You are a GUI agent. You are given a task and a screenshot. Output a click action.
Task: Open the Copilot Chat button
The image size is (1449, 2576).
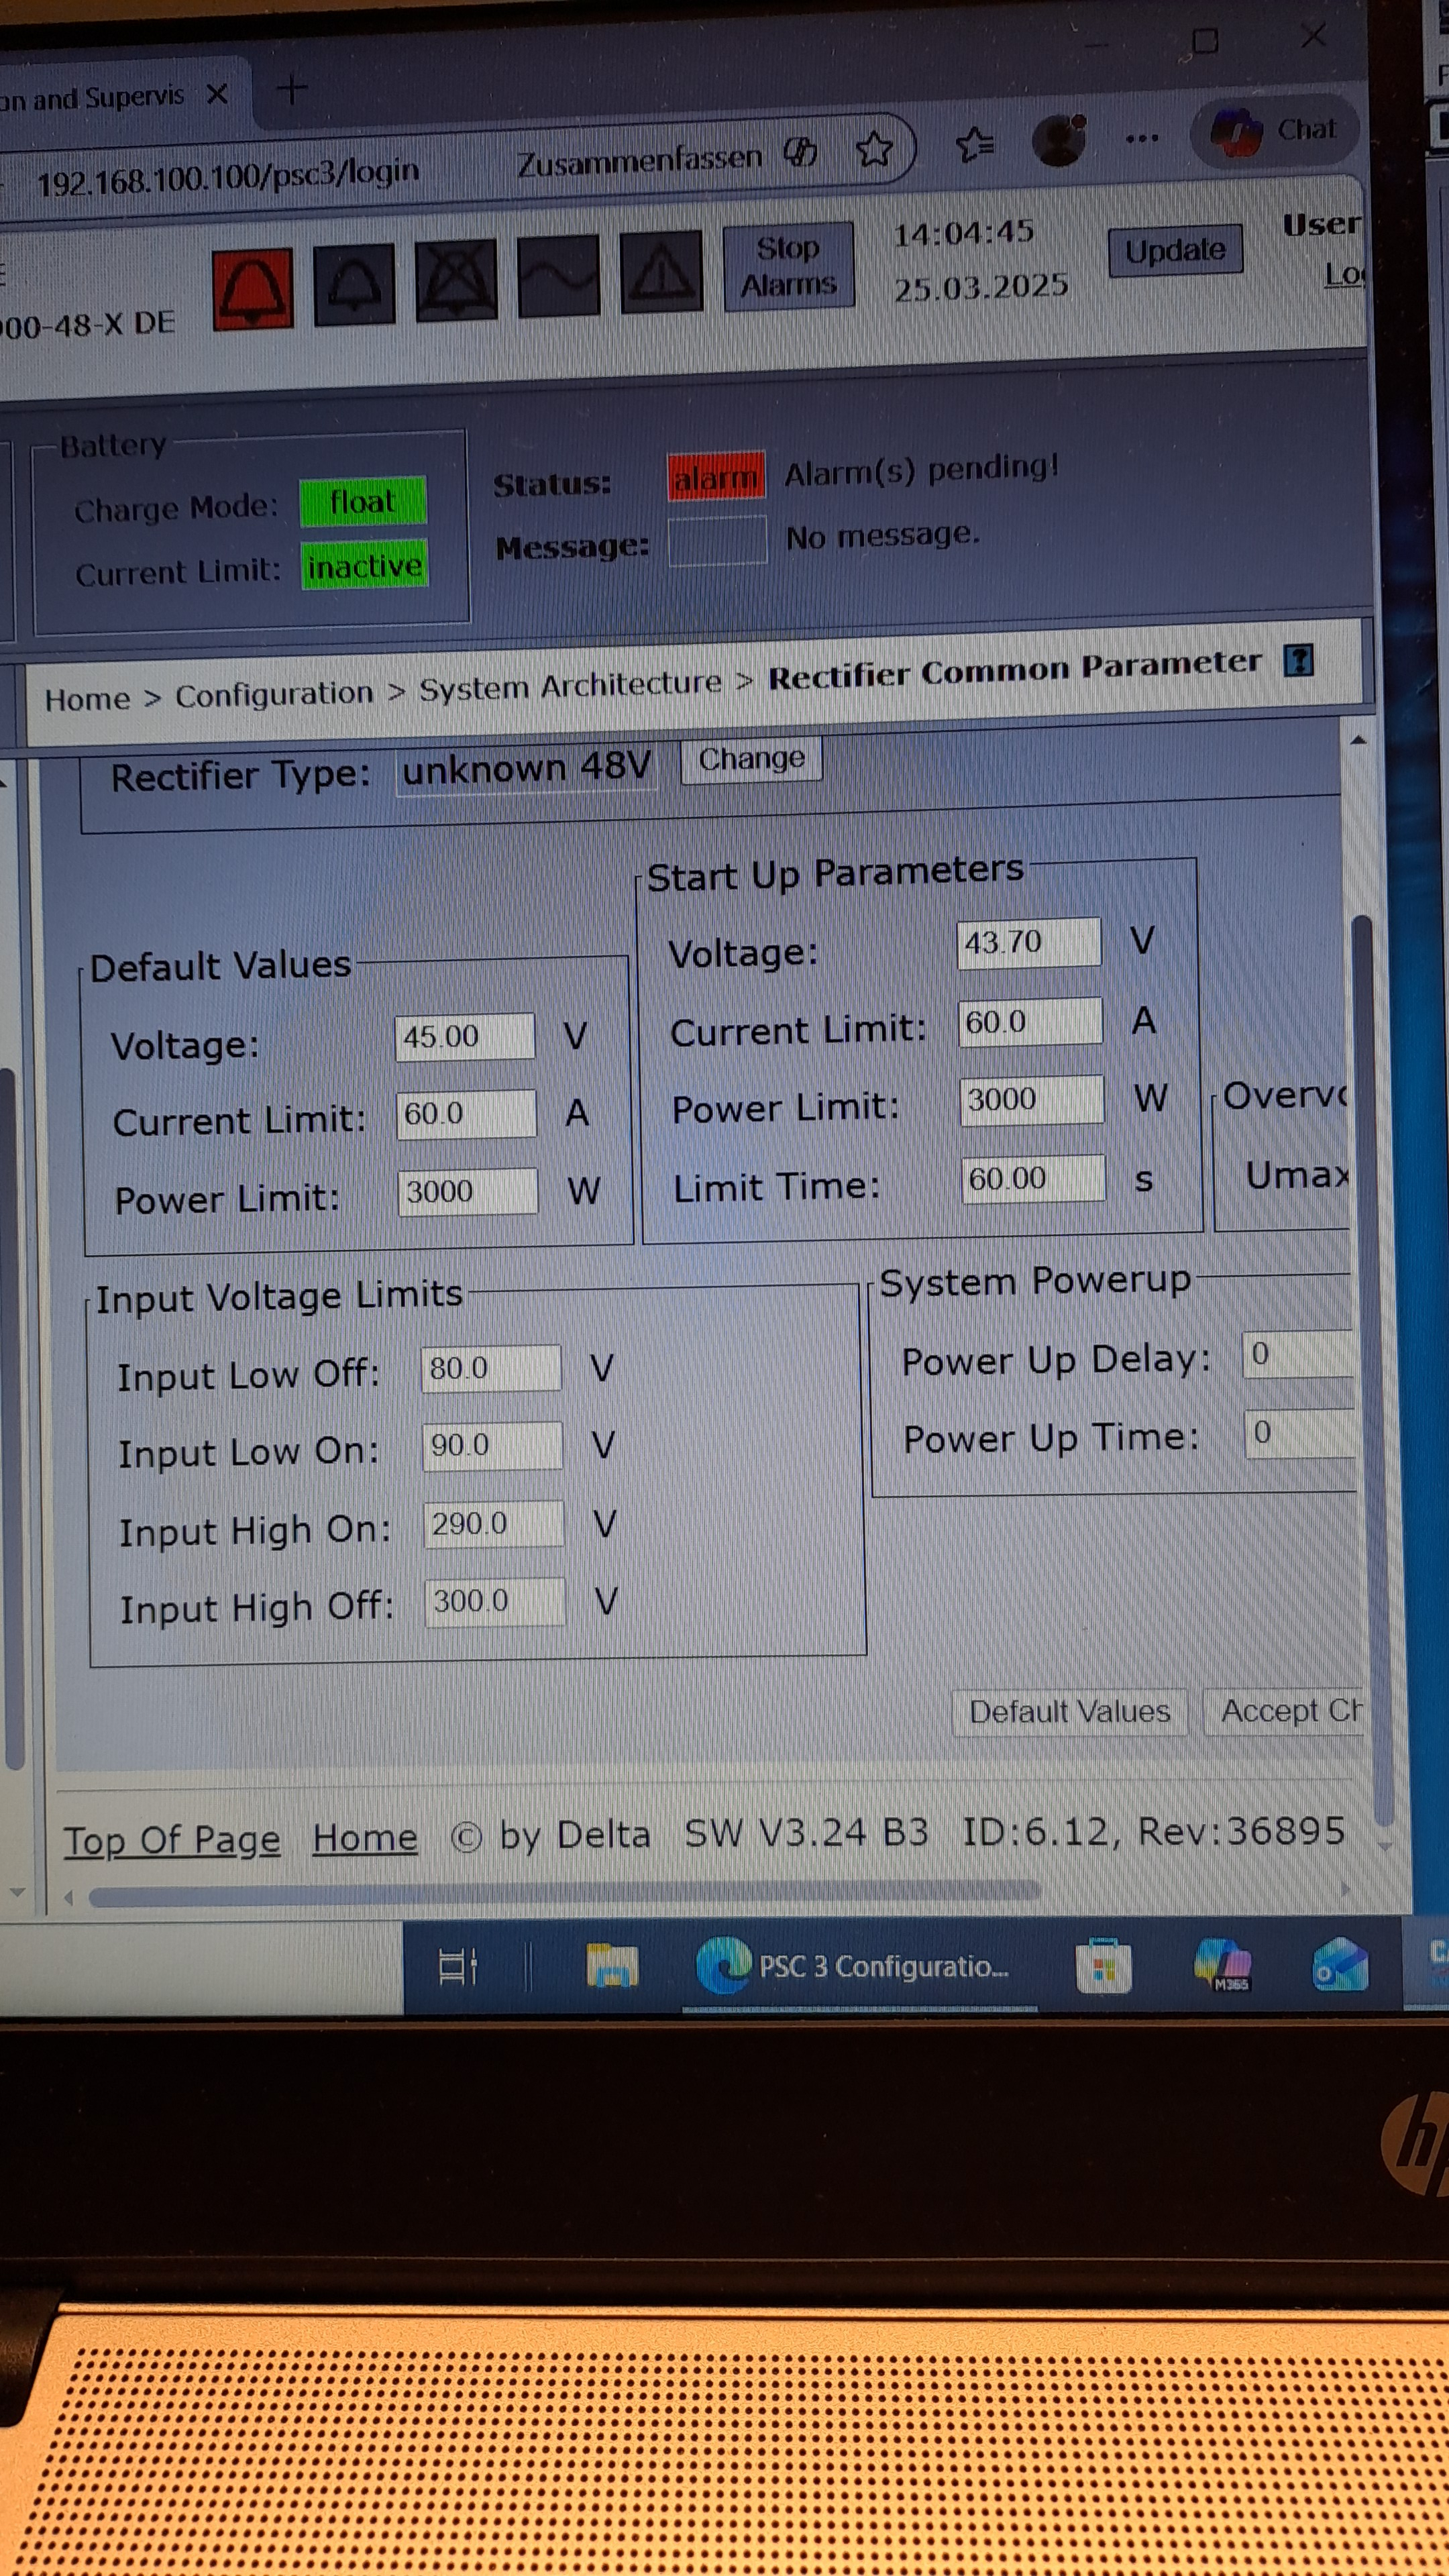pos(1275,130)
